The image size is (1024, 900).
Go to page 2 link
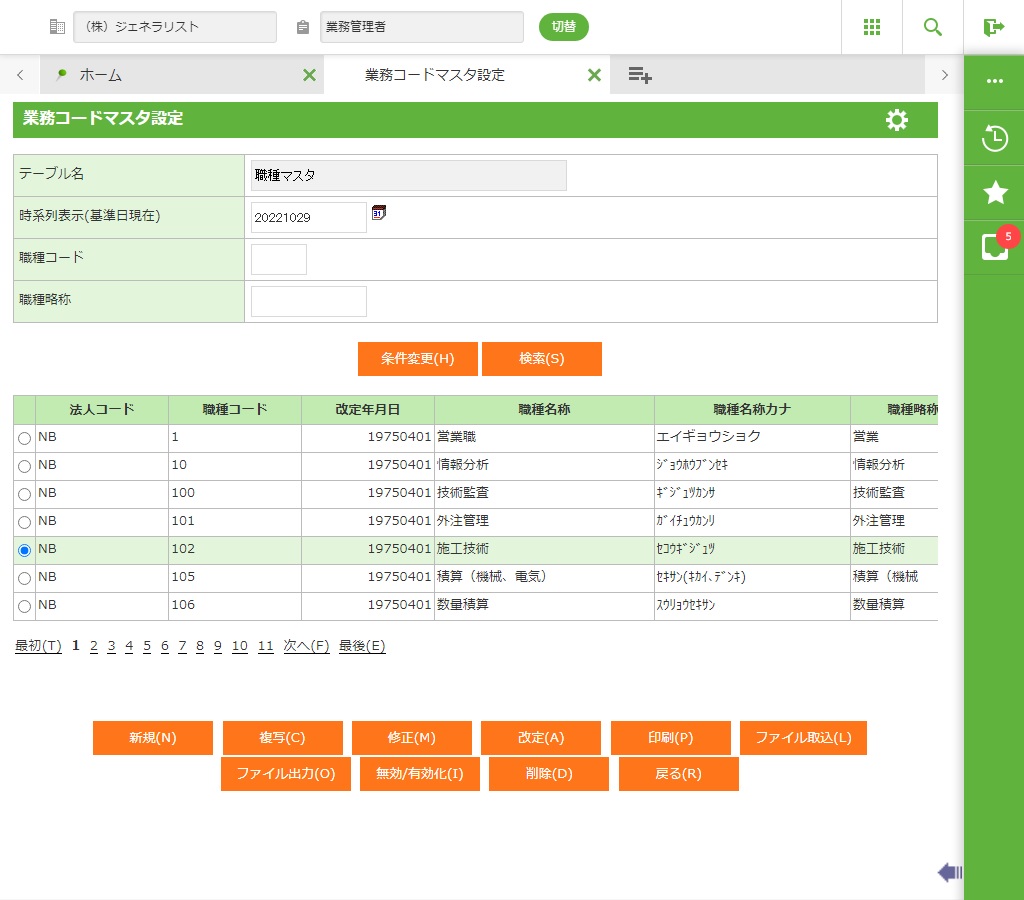point(94,646)
